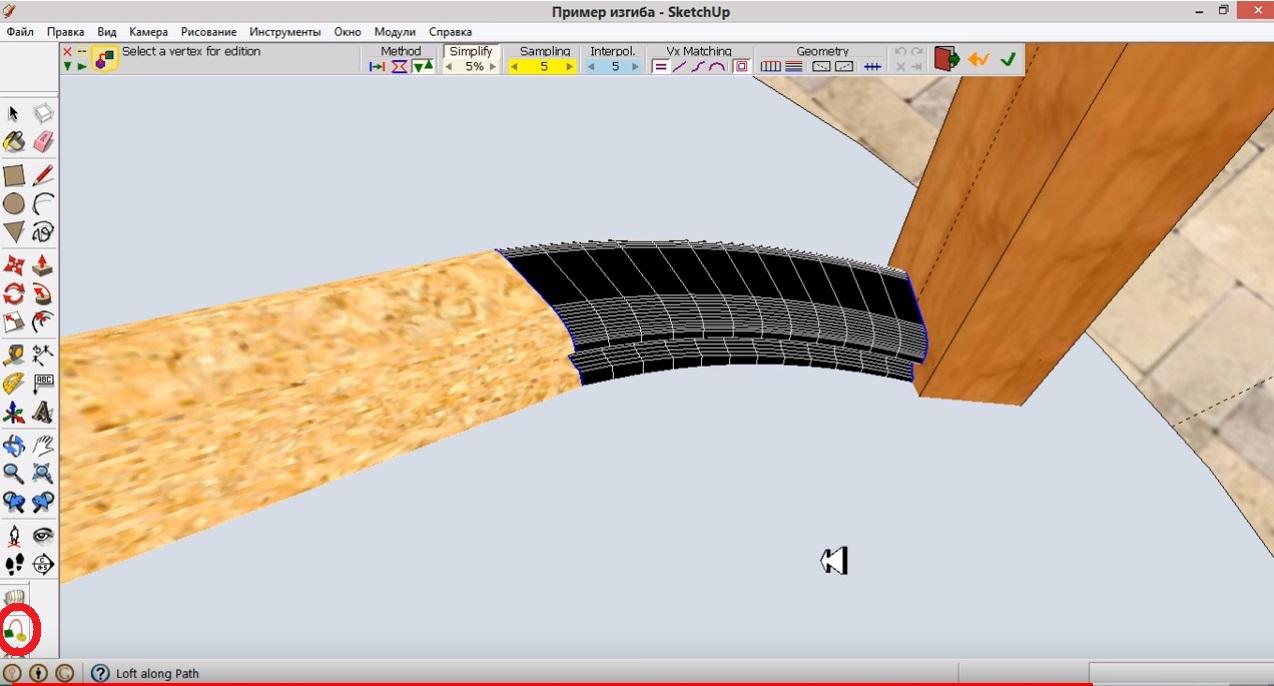Click the red exit door icon

pos(946,60)
